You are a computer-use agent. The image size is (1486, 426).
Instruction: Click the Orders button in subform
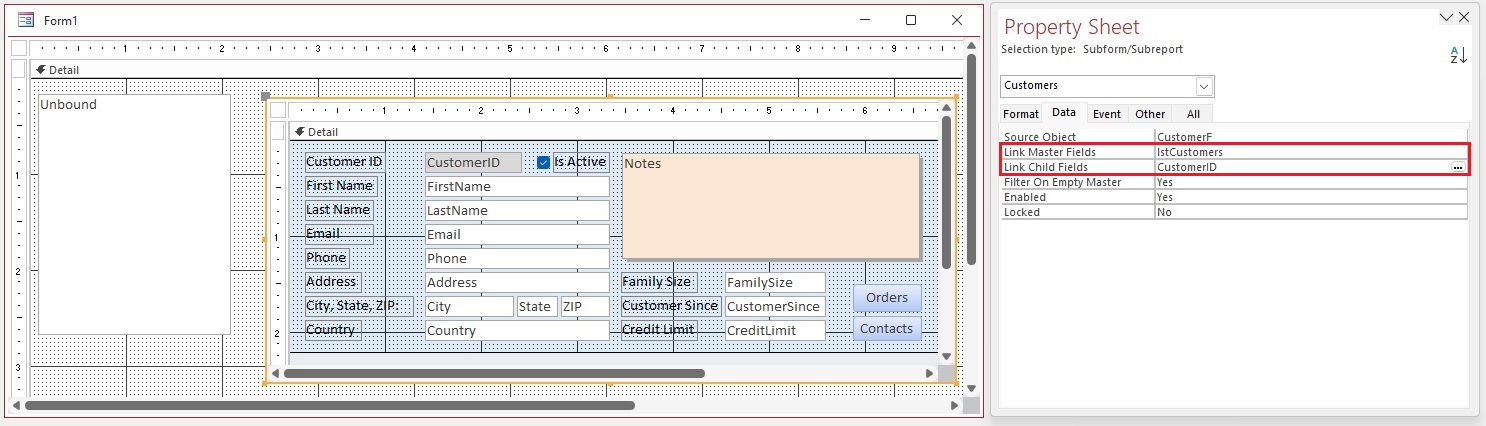tap(886, 297)
